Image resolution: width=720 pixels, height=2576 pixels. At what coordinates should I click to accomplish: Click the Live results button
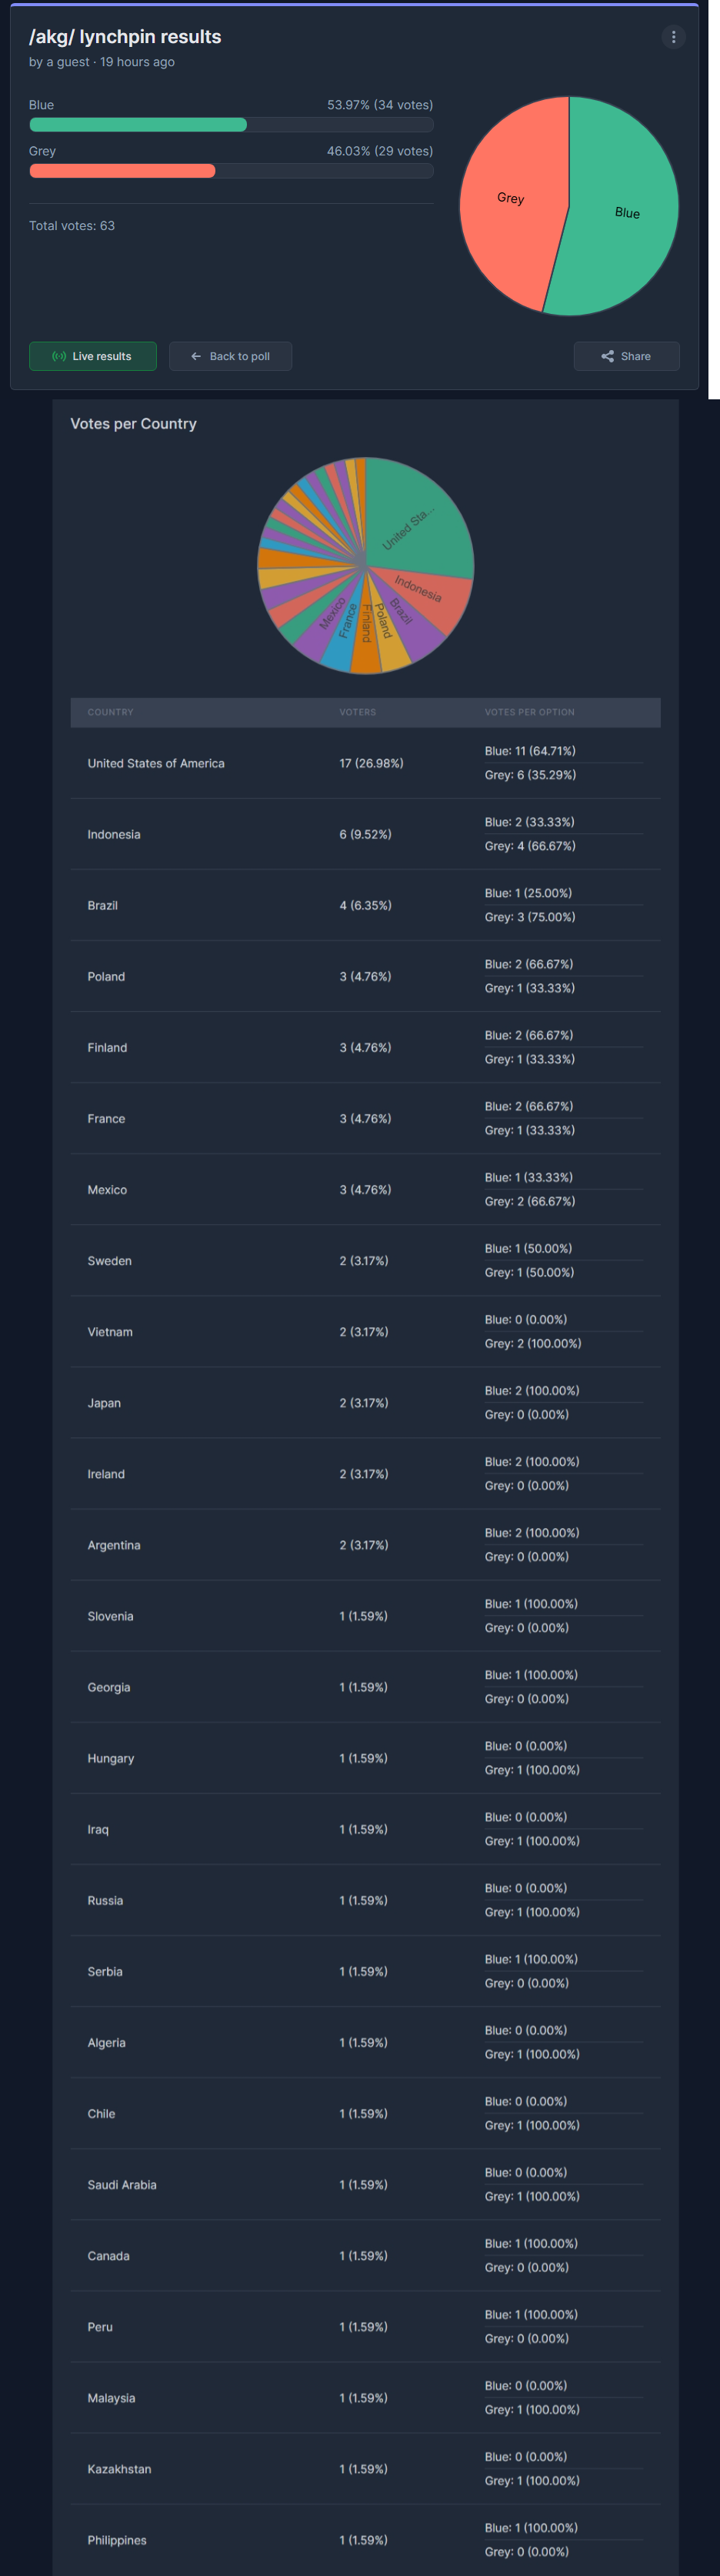(x=93, y=356)
